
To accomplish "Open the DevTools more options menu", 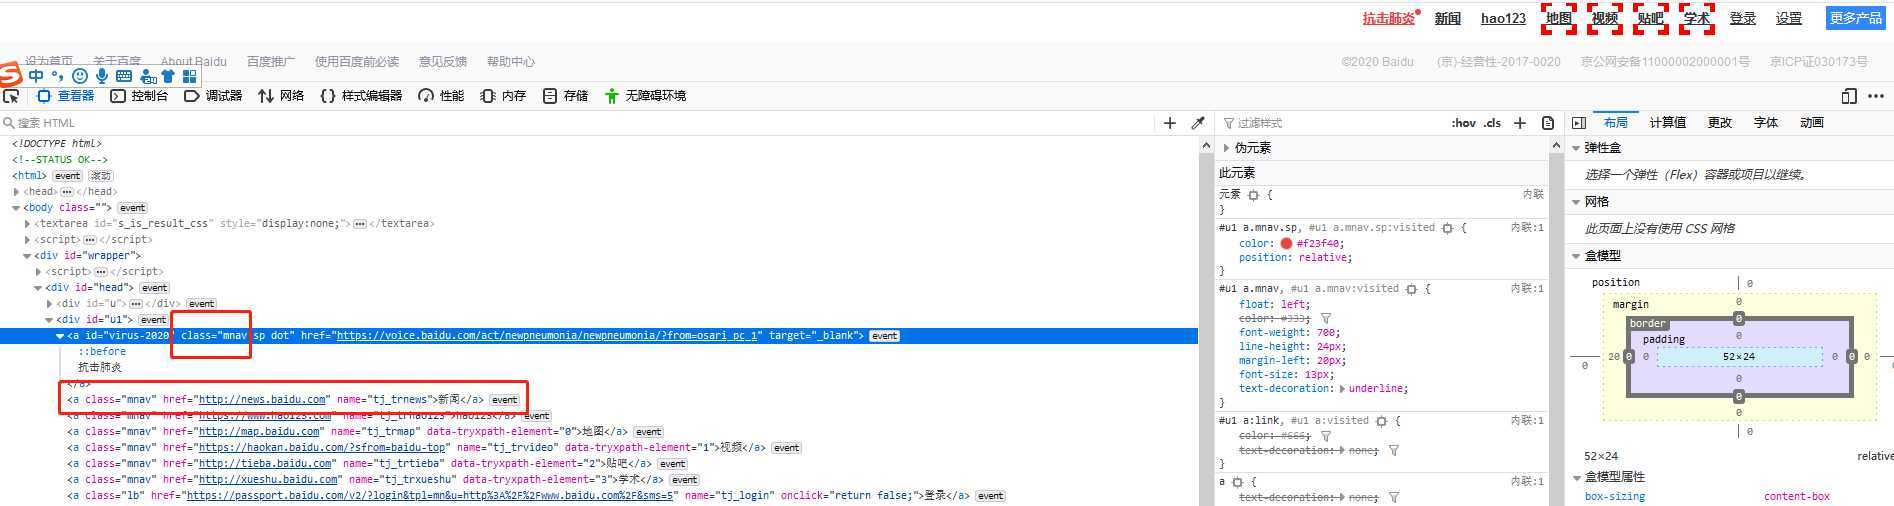I will [1875, 96].
